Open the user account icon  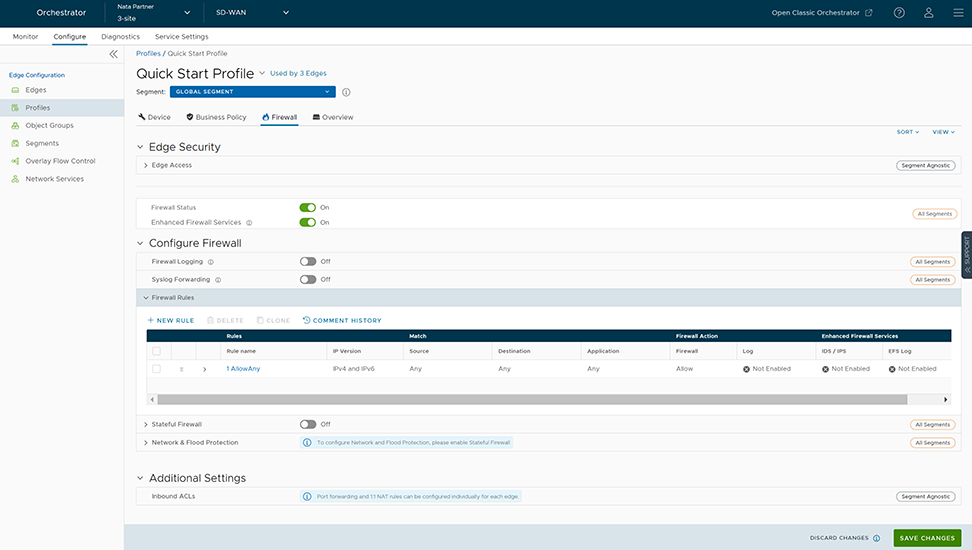click(x=928, y=13)
